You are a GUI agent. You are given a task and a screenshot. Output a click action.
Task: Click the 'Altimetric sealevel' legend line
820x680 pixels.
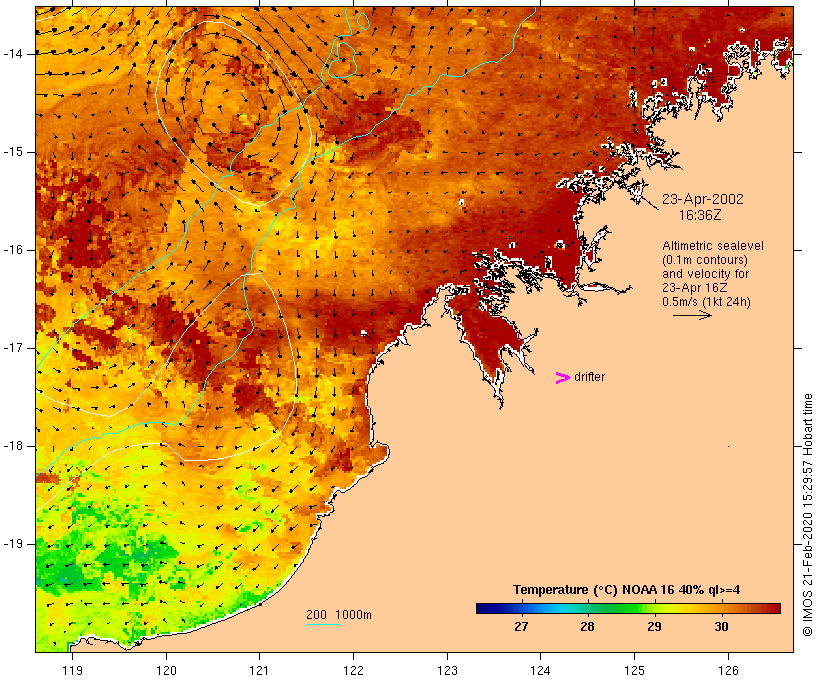pos(713,246)
